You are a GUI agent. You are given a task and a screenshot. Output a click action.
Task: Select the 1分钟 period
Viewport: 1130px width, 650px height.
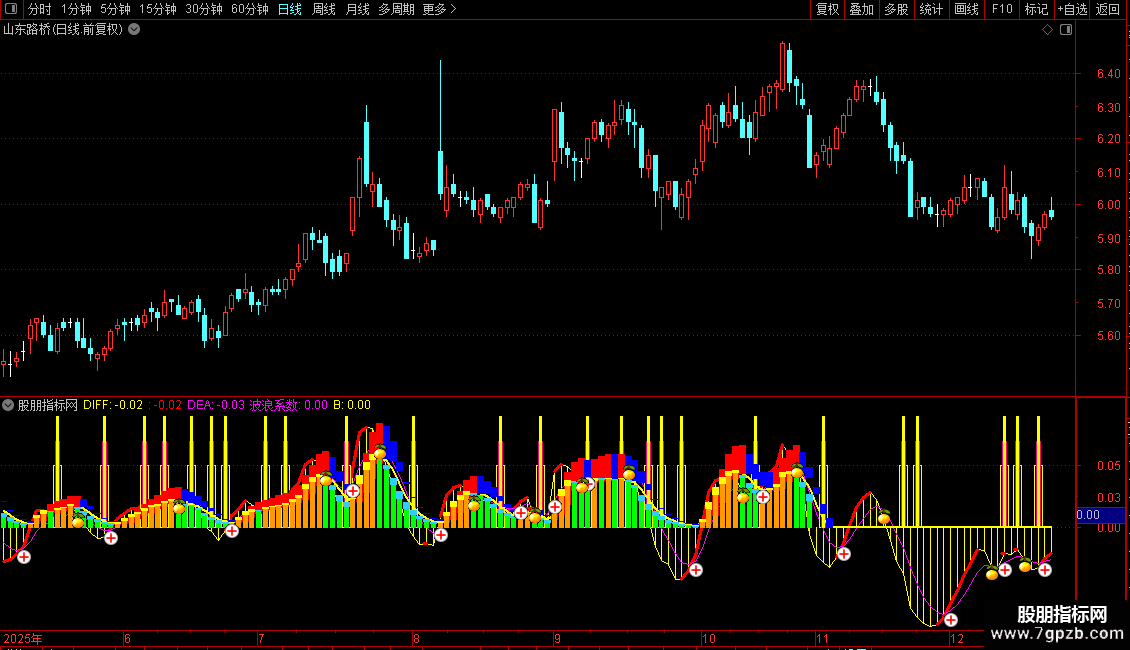76,9
